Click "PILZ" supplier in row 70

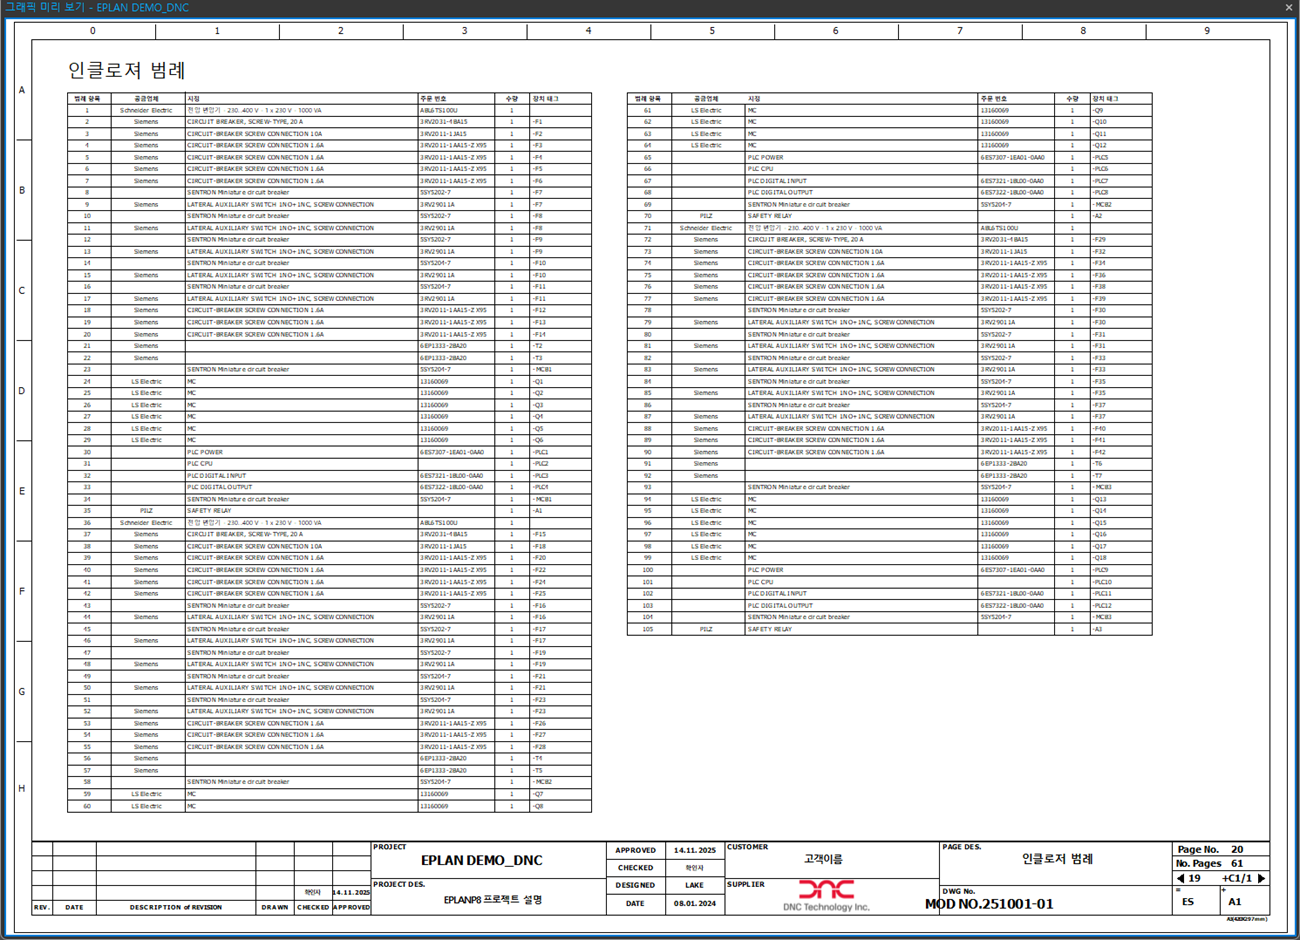(706, 216)
